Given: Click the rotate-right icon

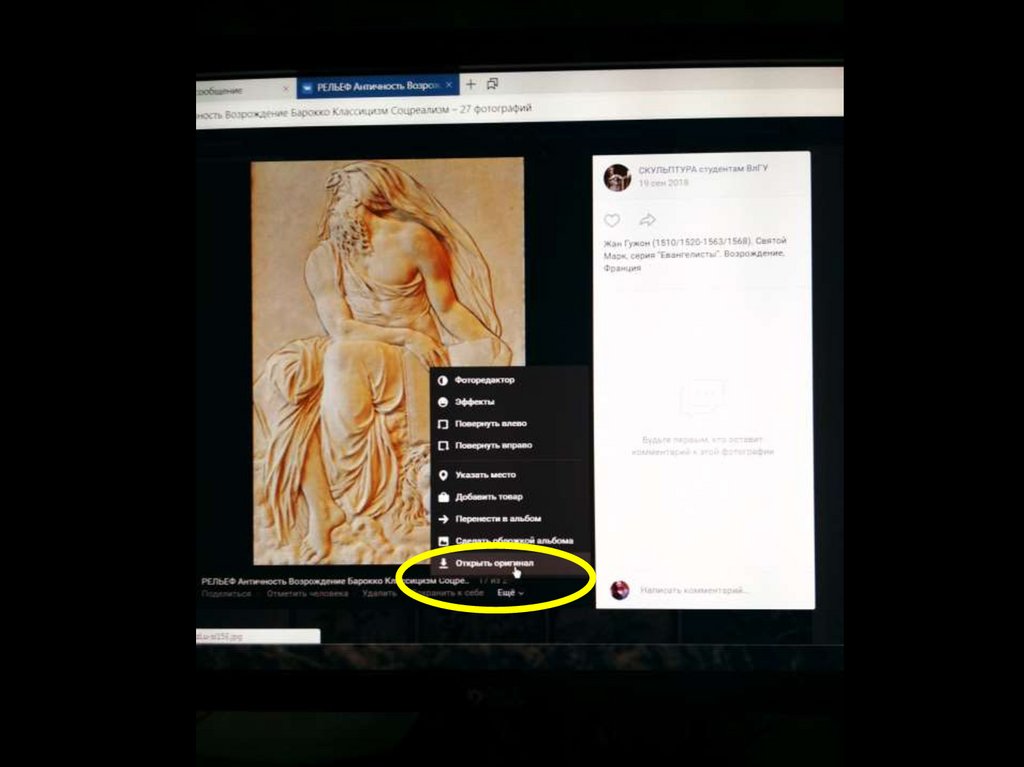Looking at the screenshot, I should pos(443,446).
